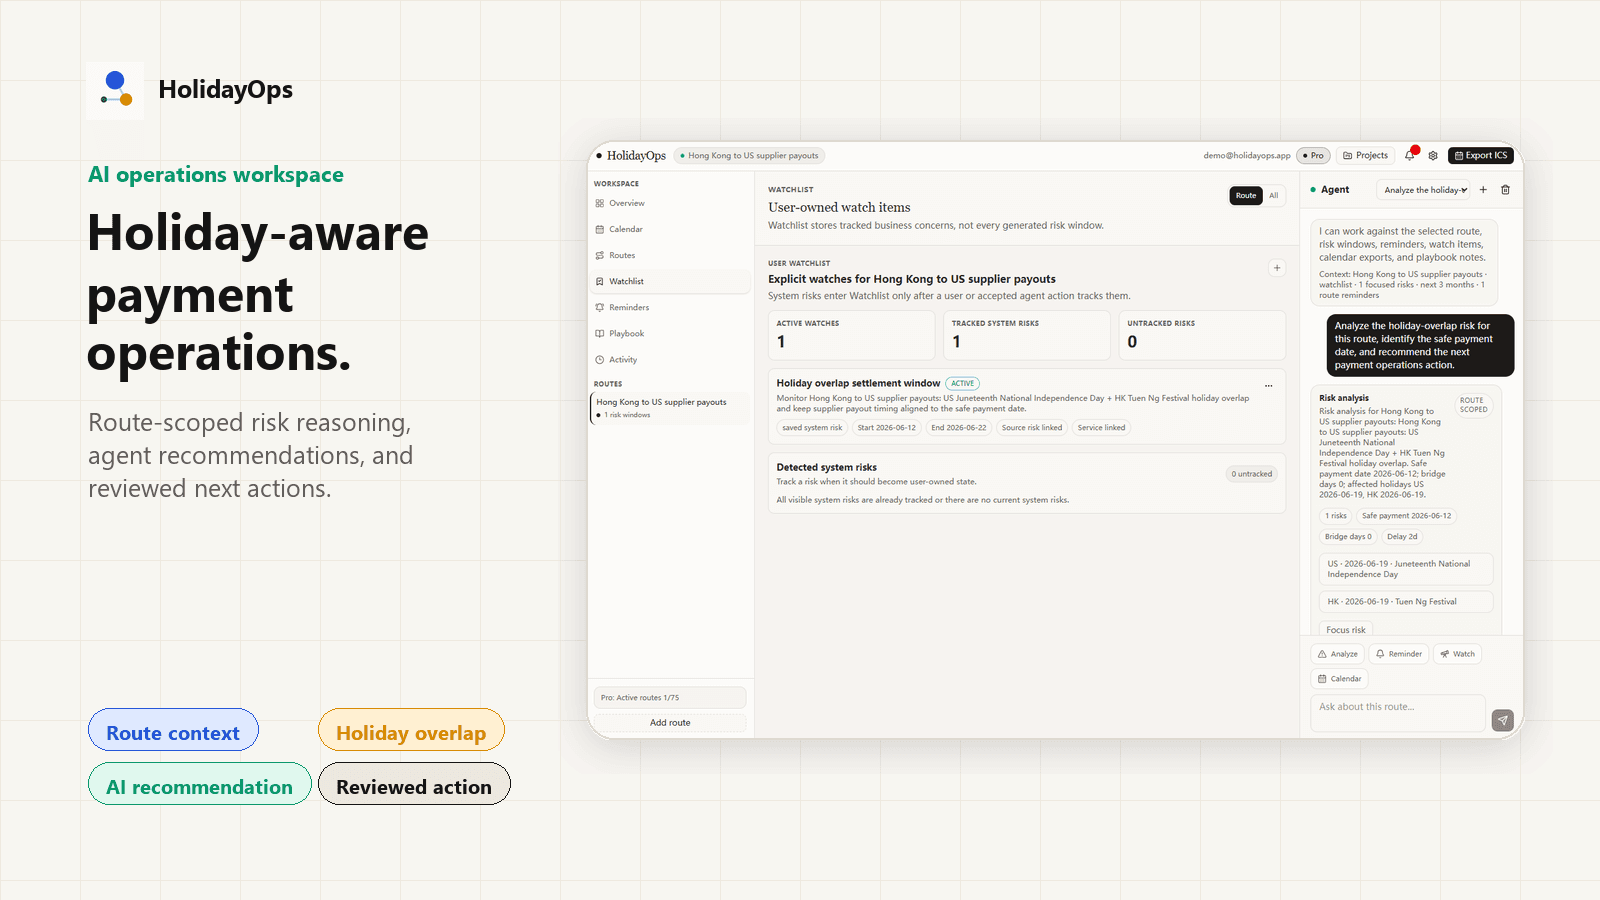Viewport: 1600px width, 900px height.
Task: Click the warning triangle icon on the Analyze button
Action: pyautogui.click(x=1322, y=654)
